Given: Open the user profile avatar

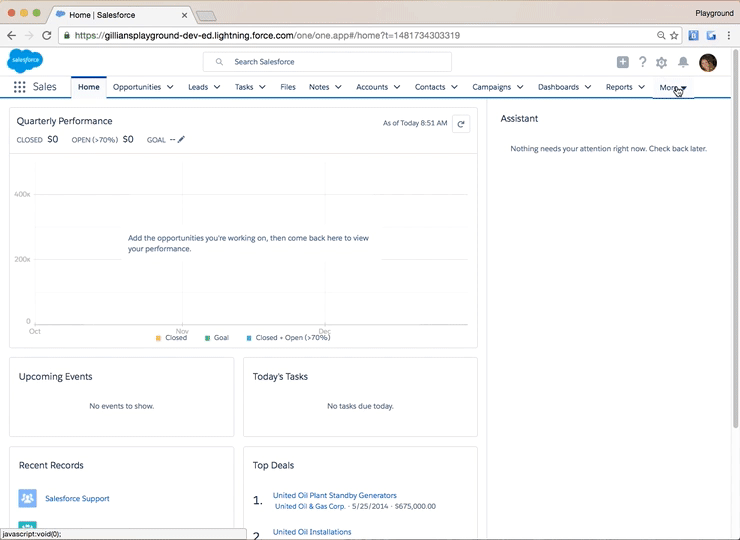Looking at the screenshot, I should point(708,62).
